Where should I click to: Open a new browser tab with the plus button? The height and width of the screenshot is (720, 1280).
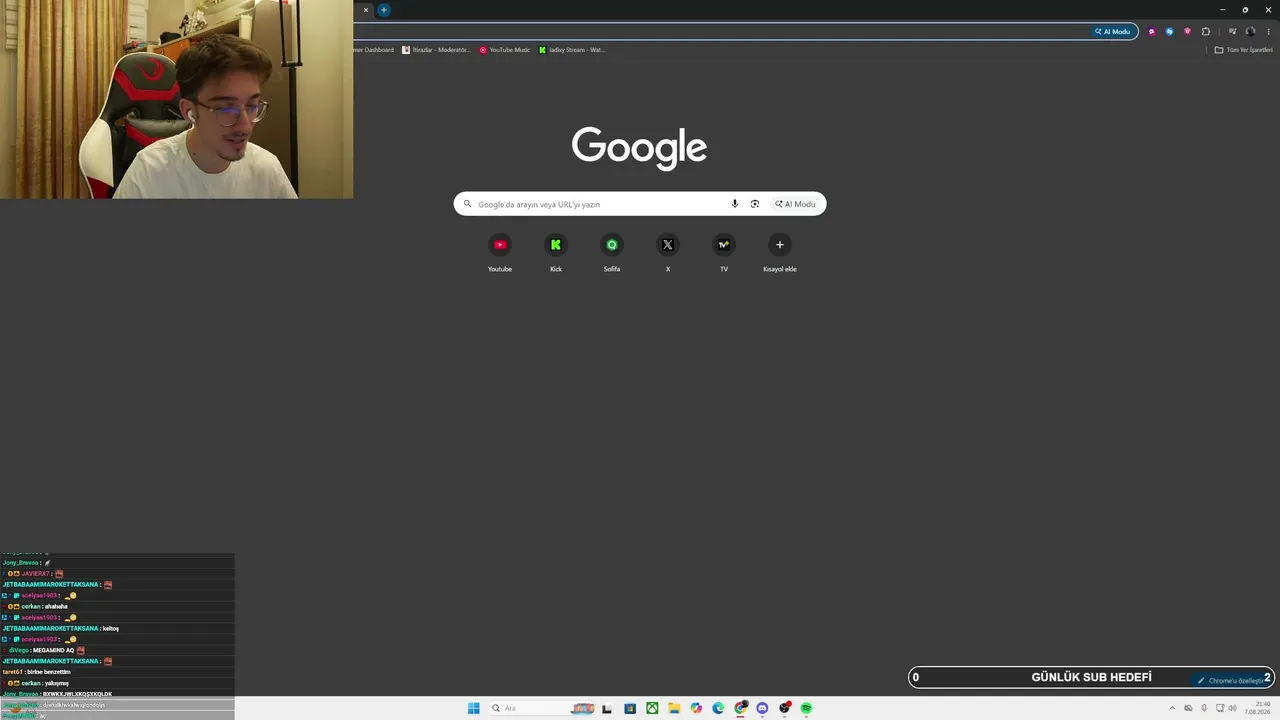(383, 10)
